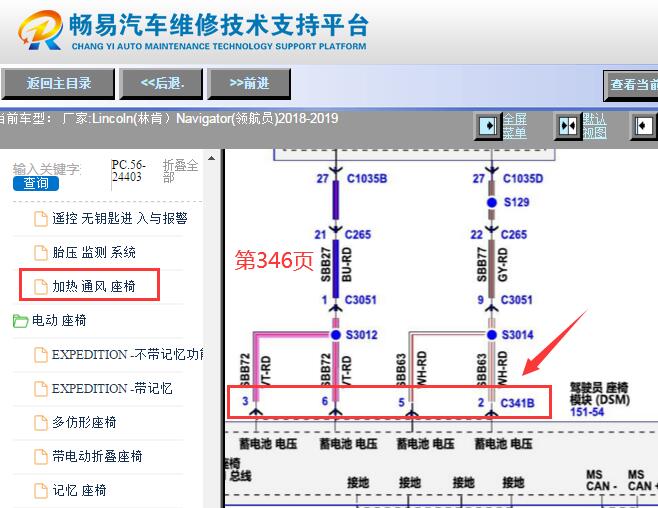
Task: Click the page icon beside 多仿形座椅
Action: (x=41, y=423)
